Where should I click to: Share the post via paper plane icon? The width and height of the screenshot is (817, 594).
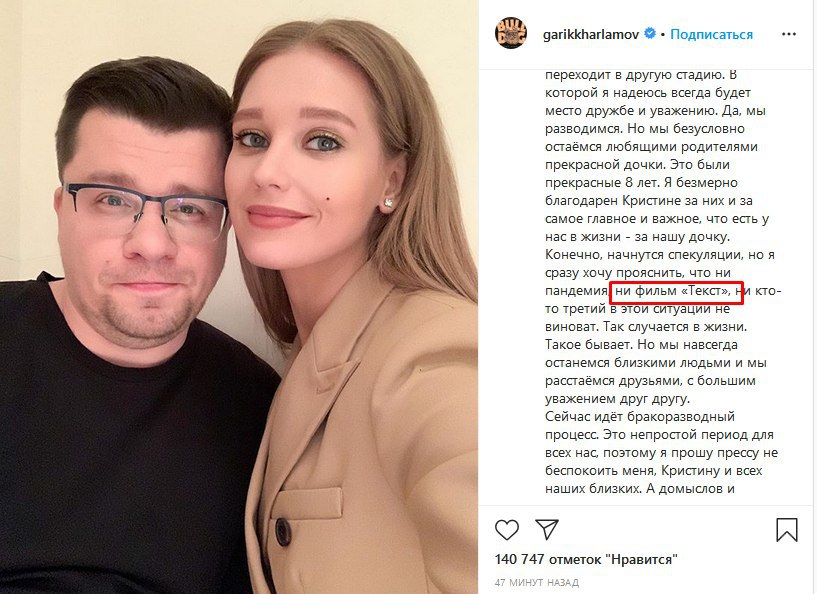(547, 529)
